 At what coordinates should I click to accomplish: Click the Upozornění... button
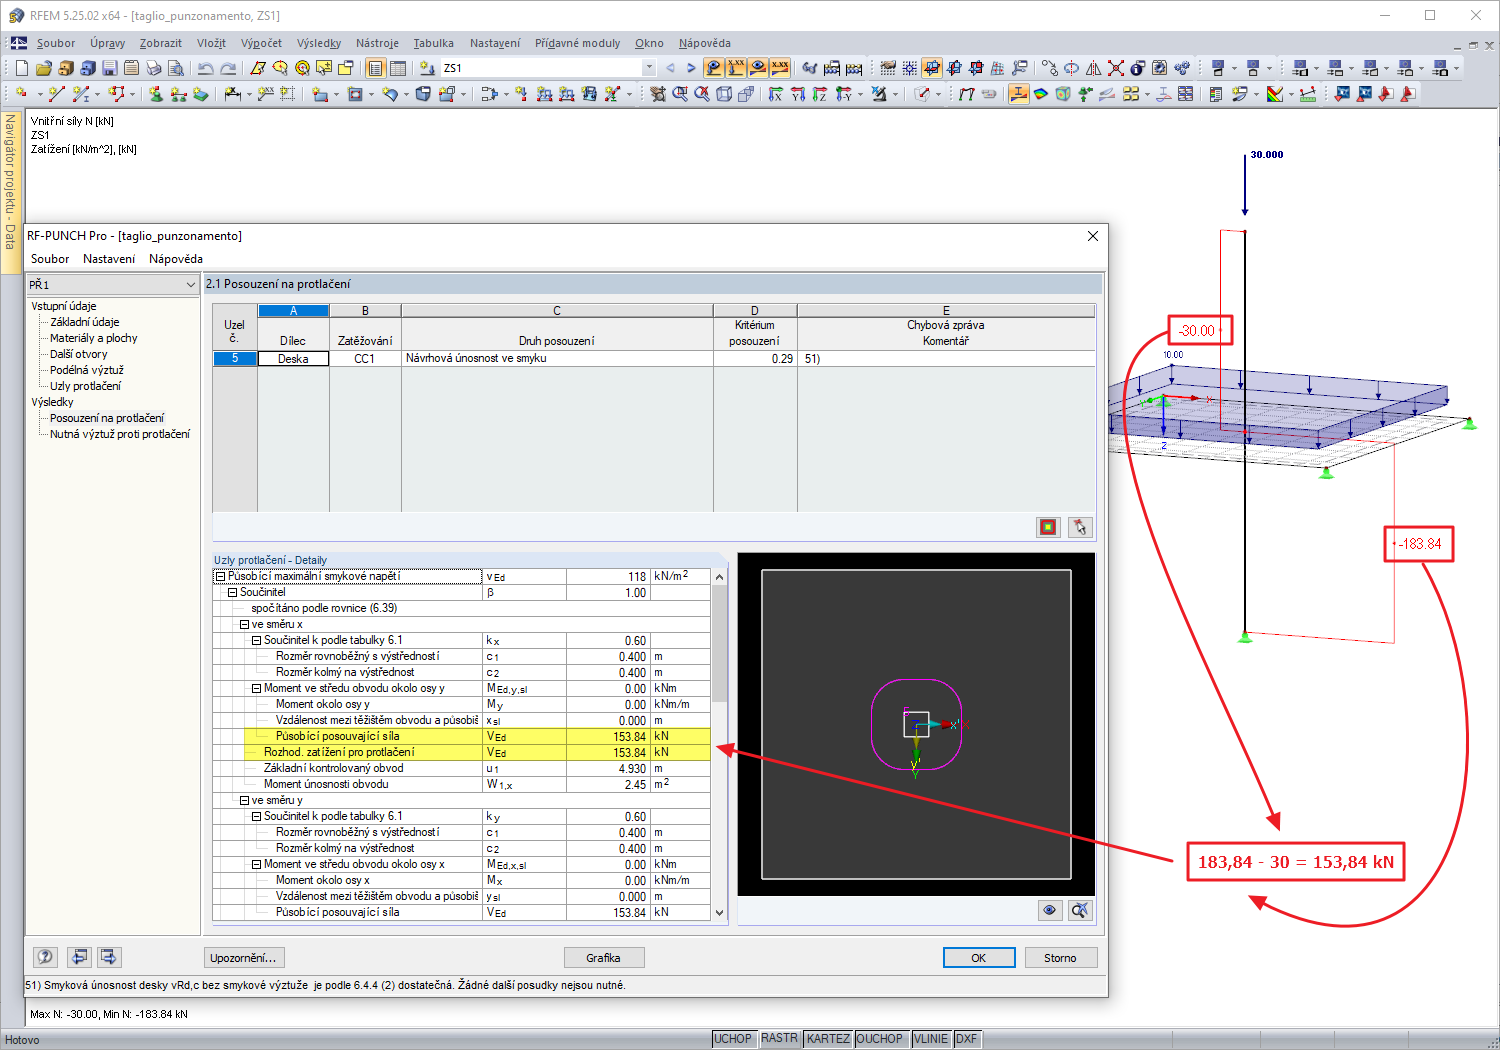(244, 958)
